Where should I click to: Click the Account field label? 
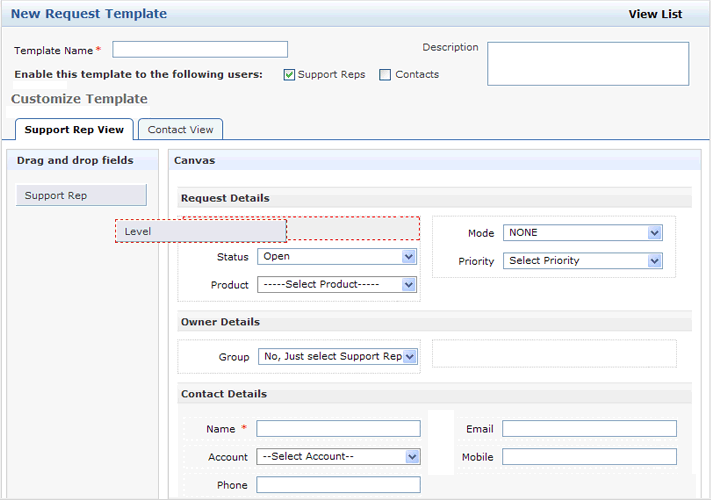coord(228,457)
